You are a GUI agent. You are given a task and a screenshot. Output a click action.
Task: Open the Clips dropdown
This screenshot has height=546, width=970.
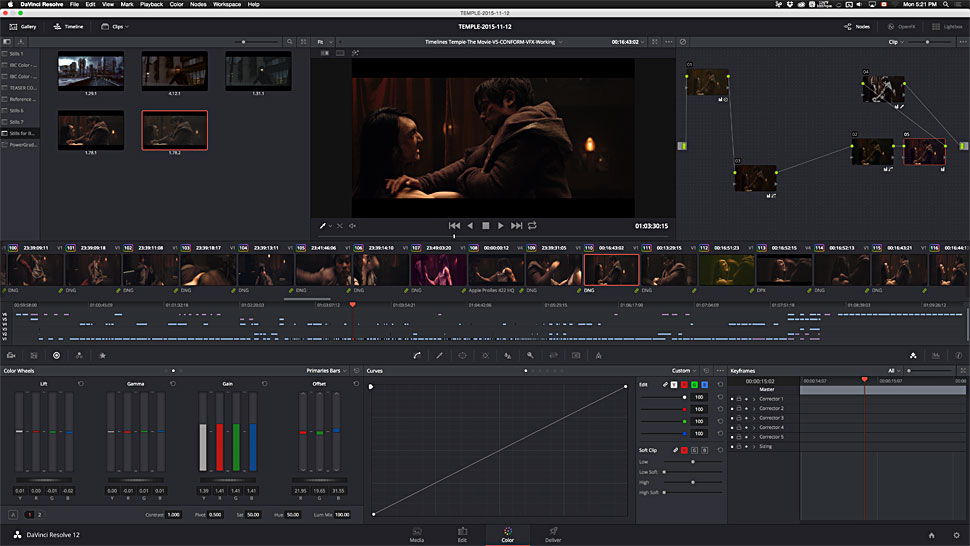click(115, 27)
